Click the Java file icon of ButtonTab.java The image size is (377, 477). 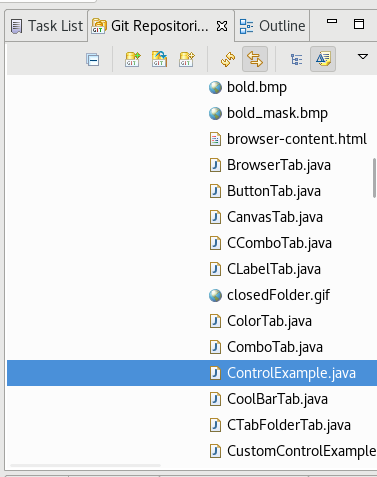(x=215, y=191)
